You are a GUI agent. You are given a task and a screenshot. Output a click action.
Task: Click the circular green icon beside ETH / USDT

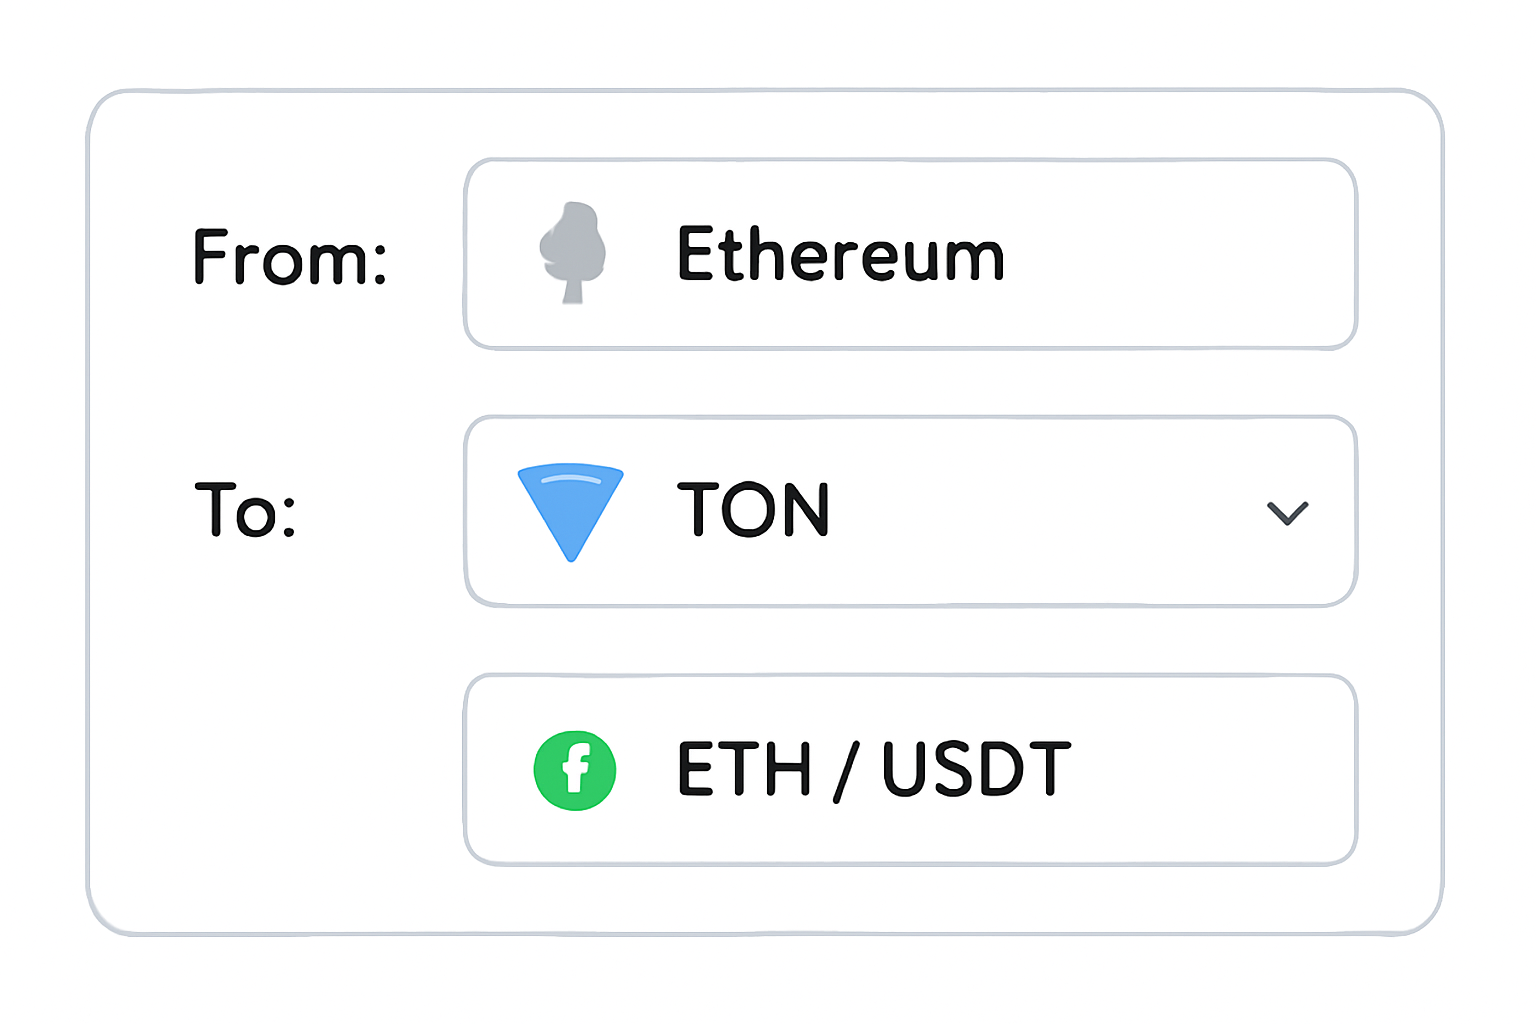575,769
